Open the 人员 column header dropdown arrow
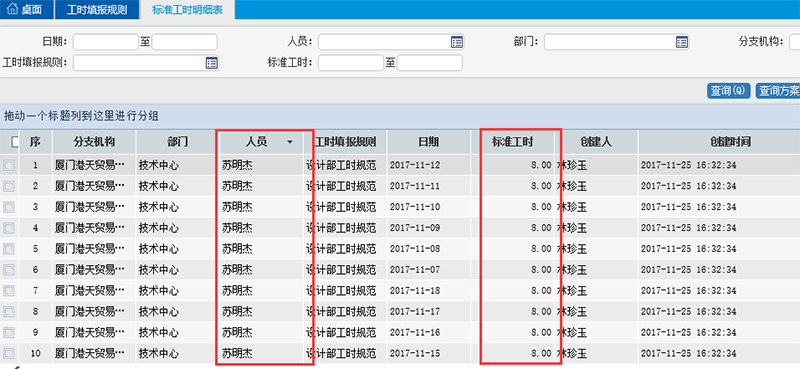 click(x=290, y=142)
